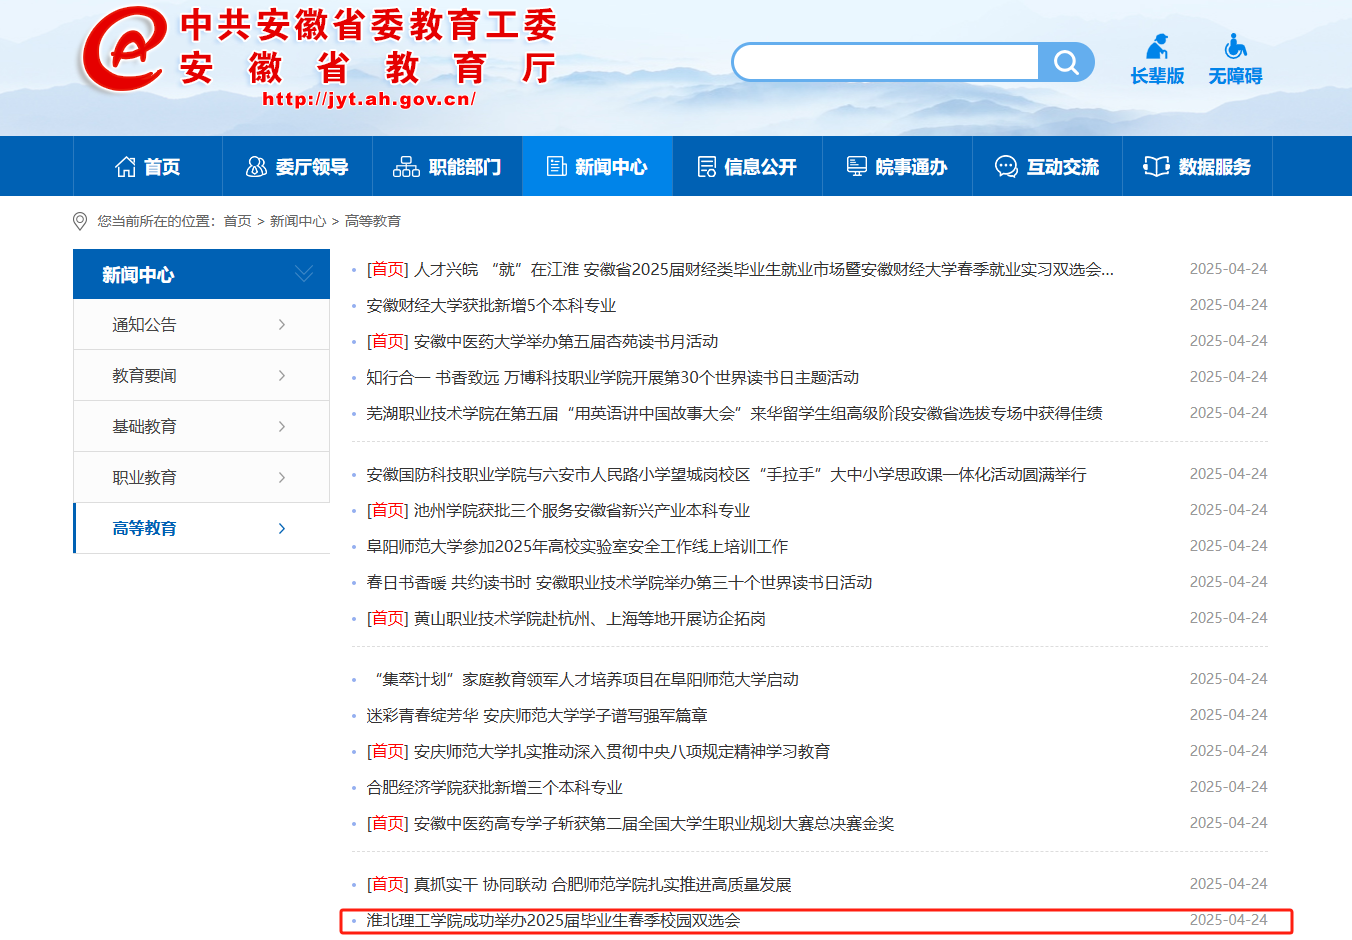Viewport: 1352px width, 940px height.
Task: Open the 皖事通办 navigation tab
Action: 897,167
